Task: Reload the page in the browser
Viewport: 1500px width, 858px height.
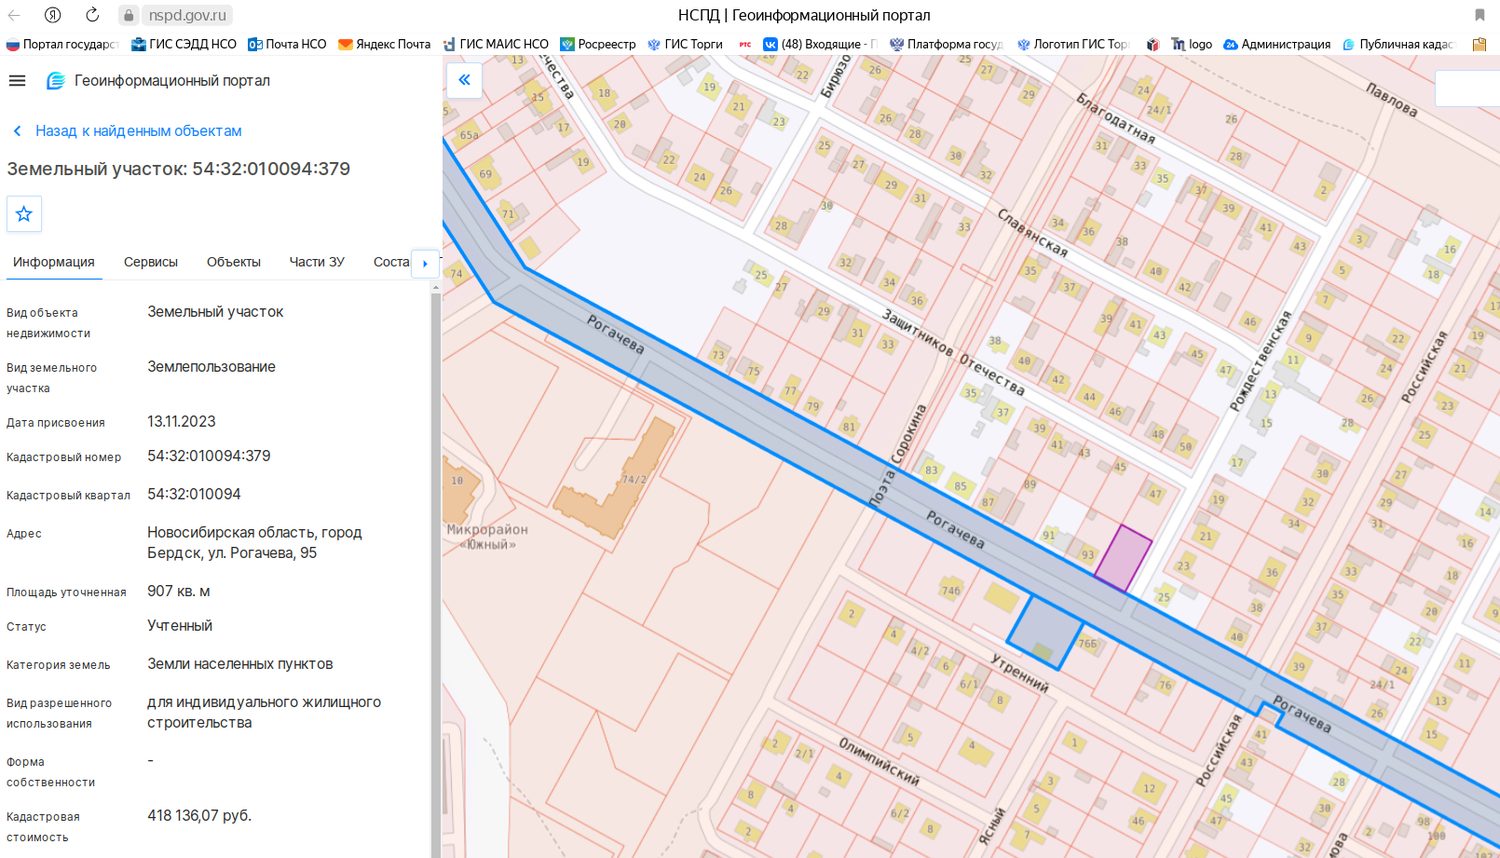Action: click(x=92, y=15)
